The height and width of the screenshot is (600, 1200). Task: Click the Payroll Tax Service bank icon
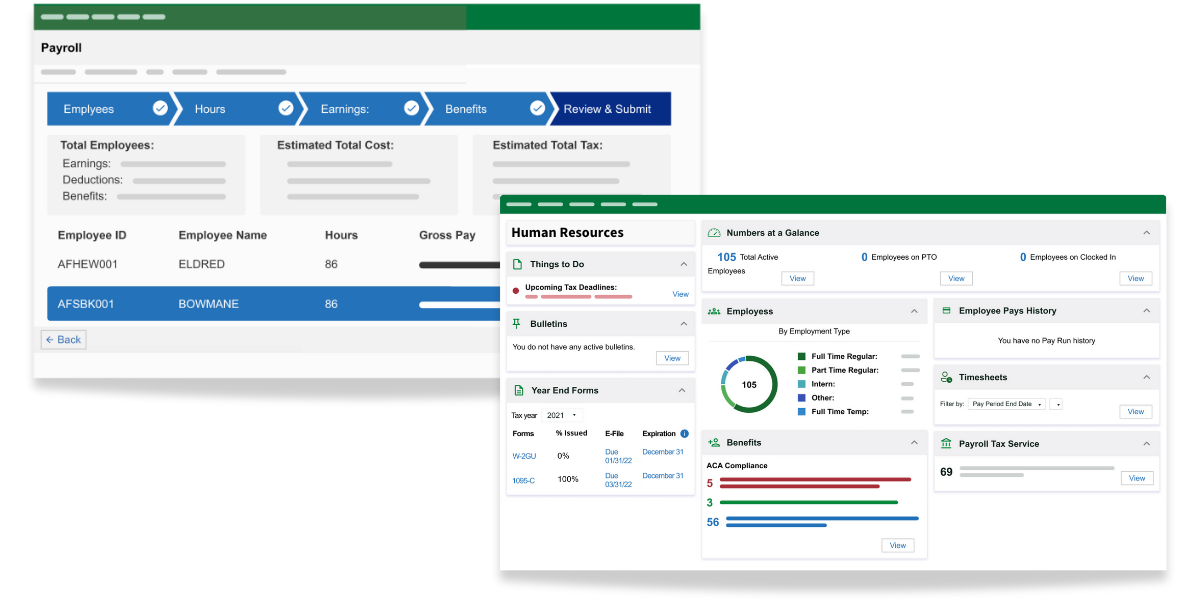pyautogui.click(x=946, y=443)
